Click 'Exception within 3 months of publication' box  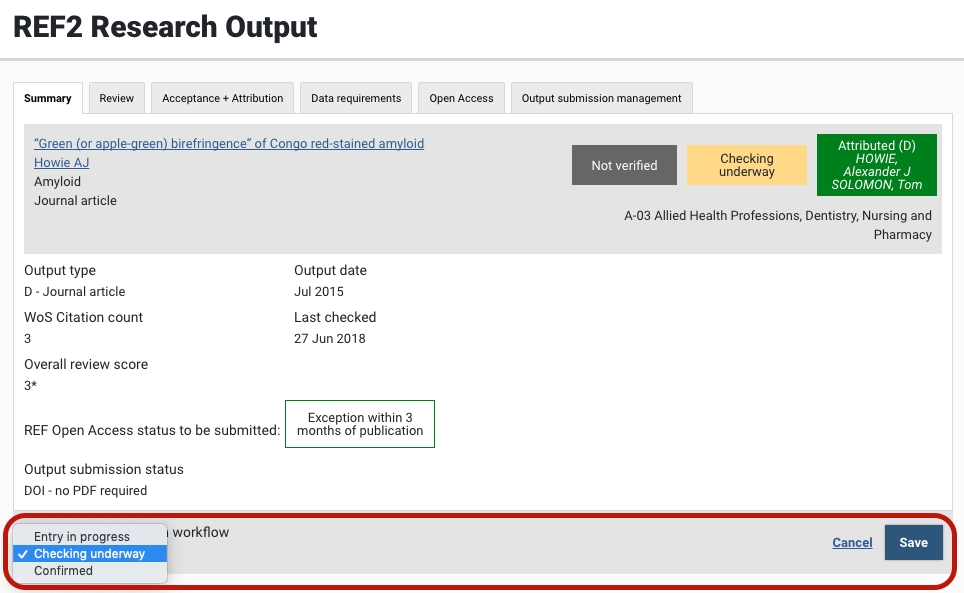pyautogui.click(x=360, y=424)
